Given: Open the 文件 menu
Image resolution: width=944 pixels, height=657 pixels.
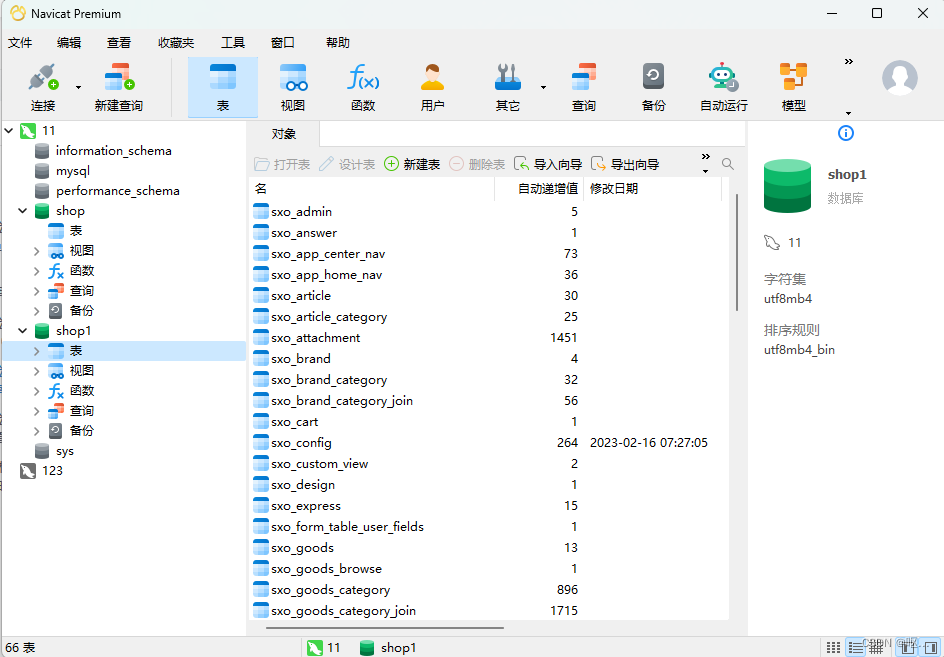Looking at the screenshot, I should pyautogui.click(x=20, y=43).
